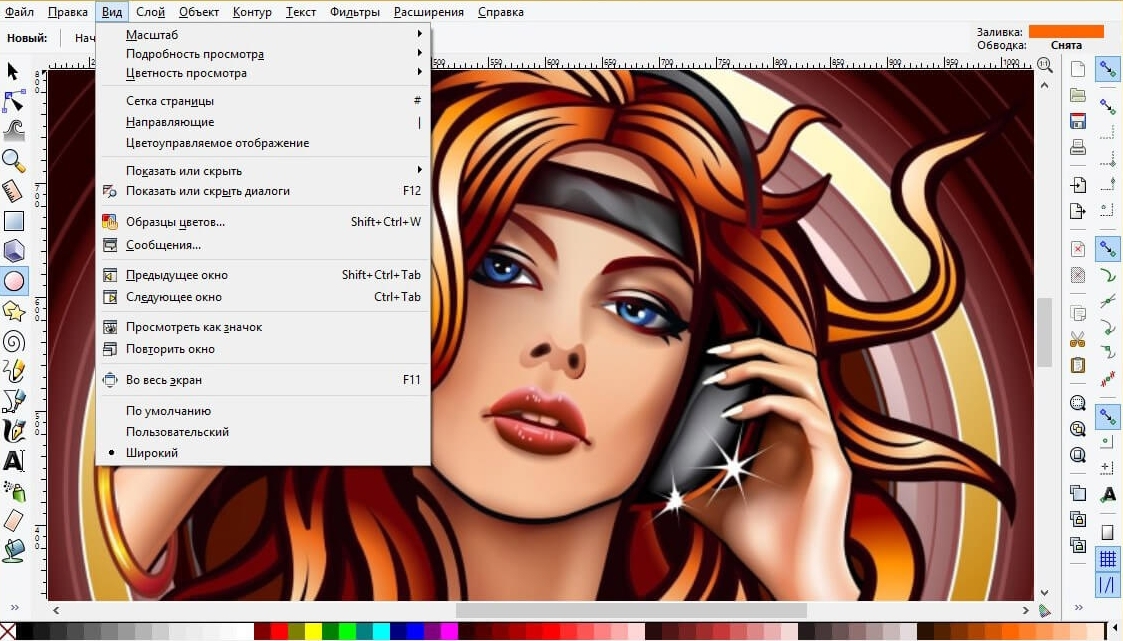Screen dimensions: 1123x641
Task: Choose Повторить окно duplicate window
Action: point(263,350)
